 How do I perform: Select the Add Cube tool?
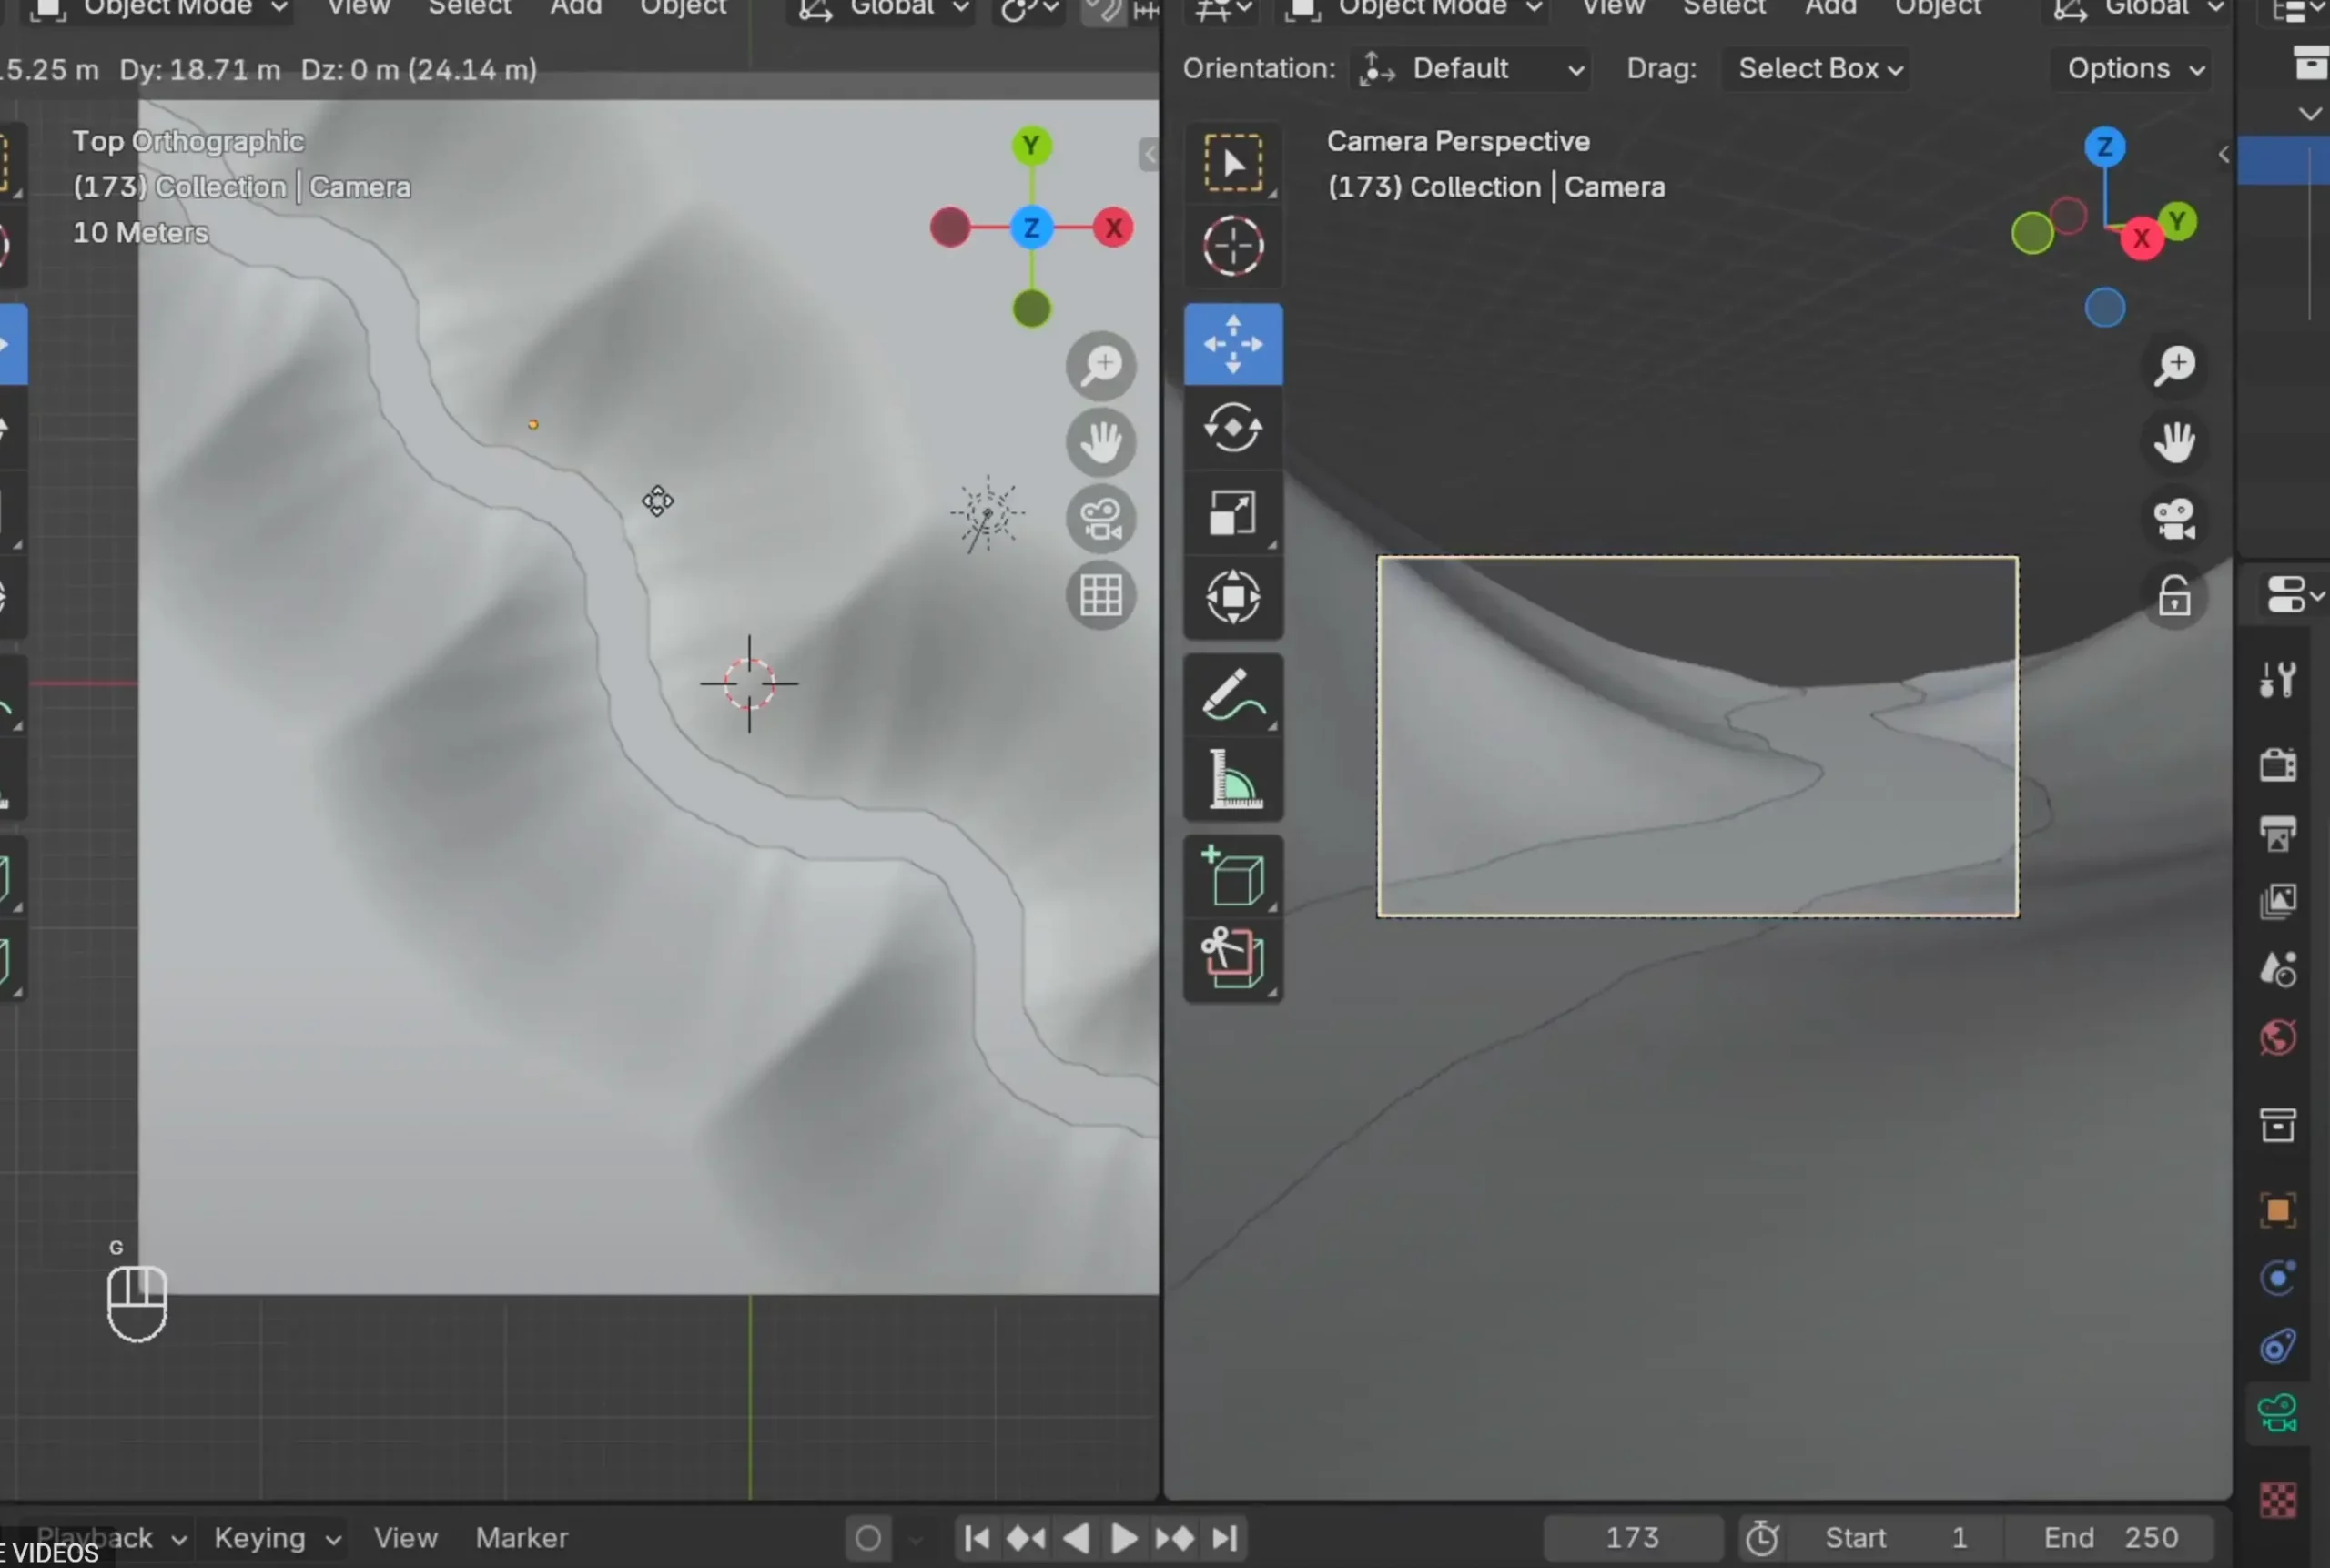point(1232,876)
